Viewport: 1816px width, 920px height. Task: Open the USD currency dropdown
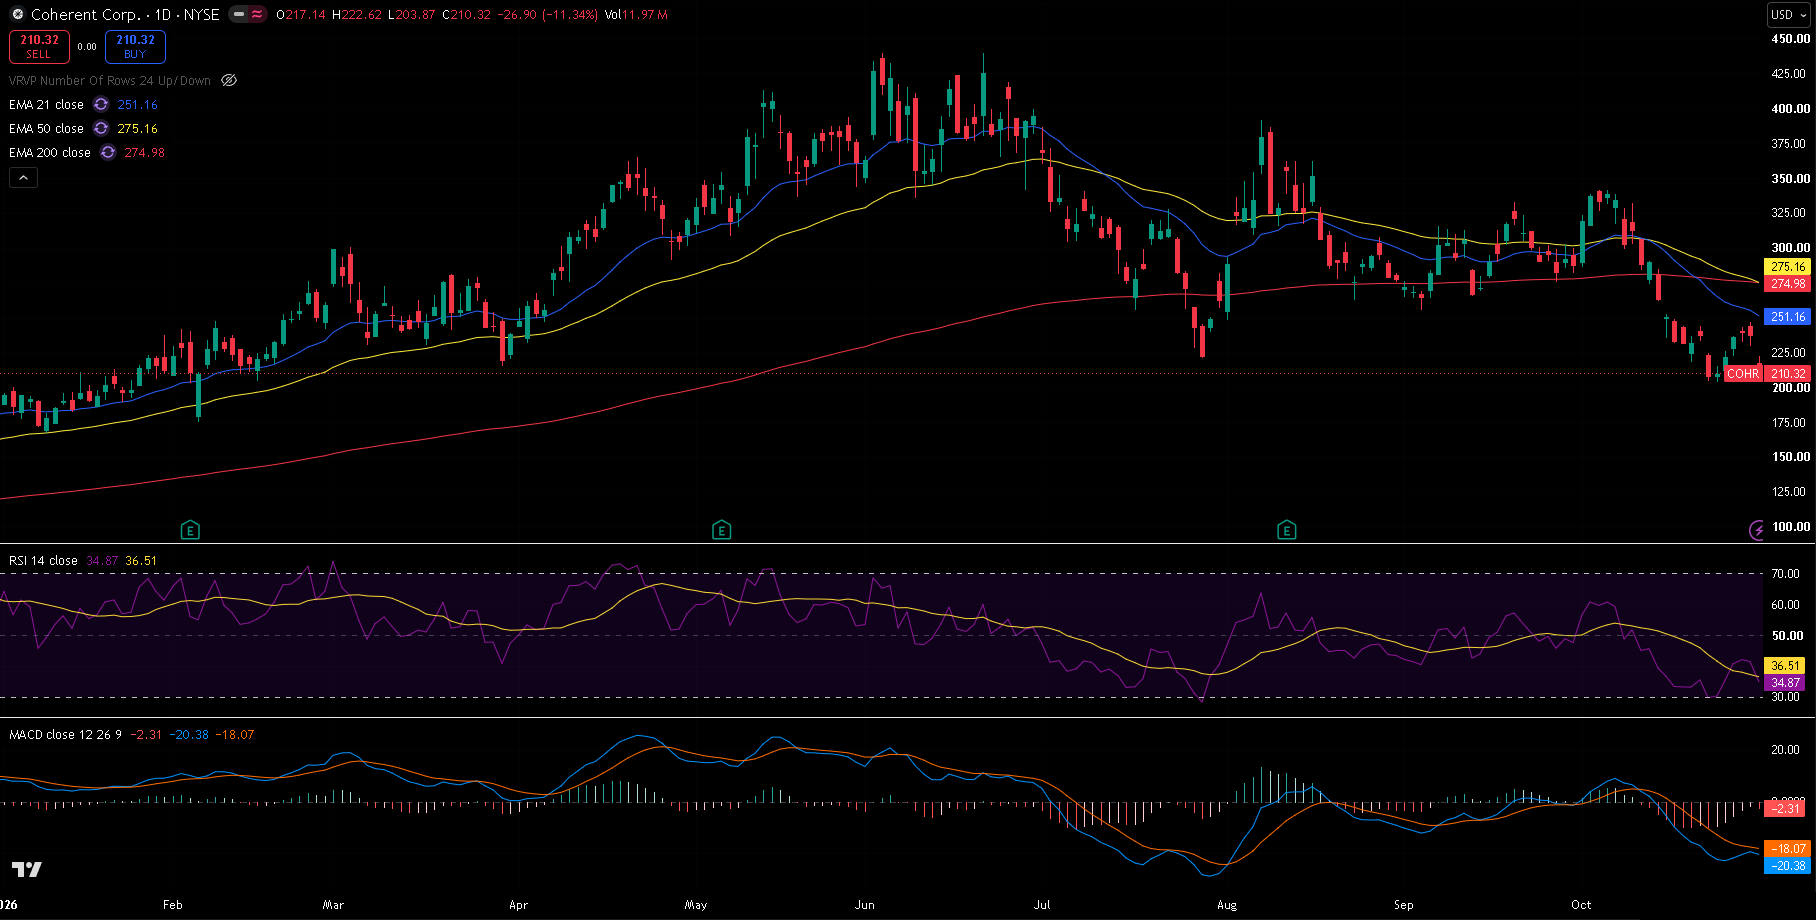tap(1788, 15)
